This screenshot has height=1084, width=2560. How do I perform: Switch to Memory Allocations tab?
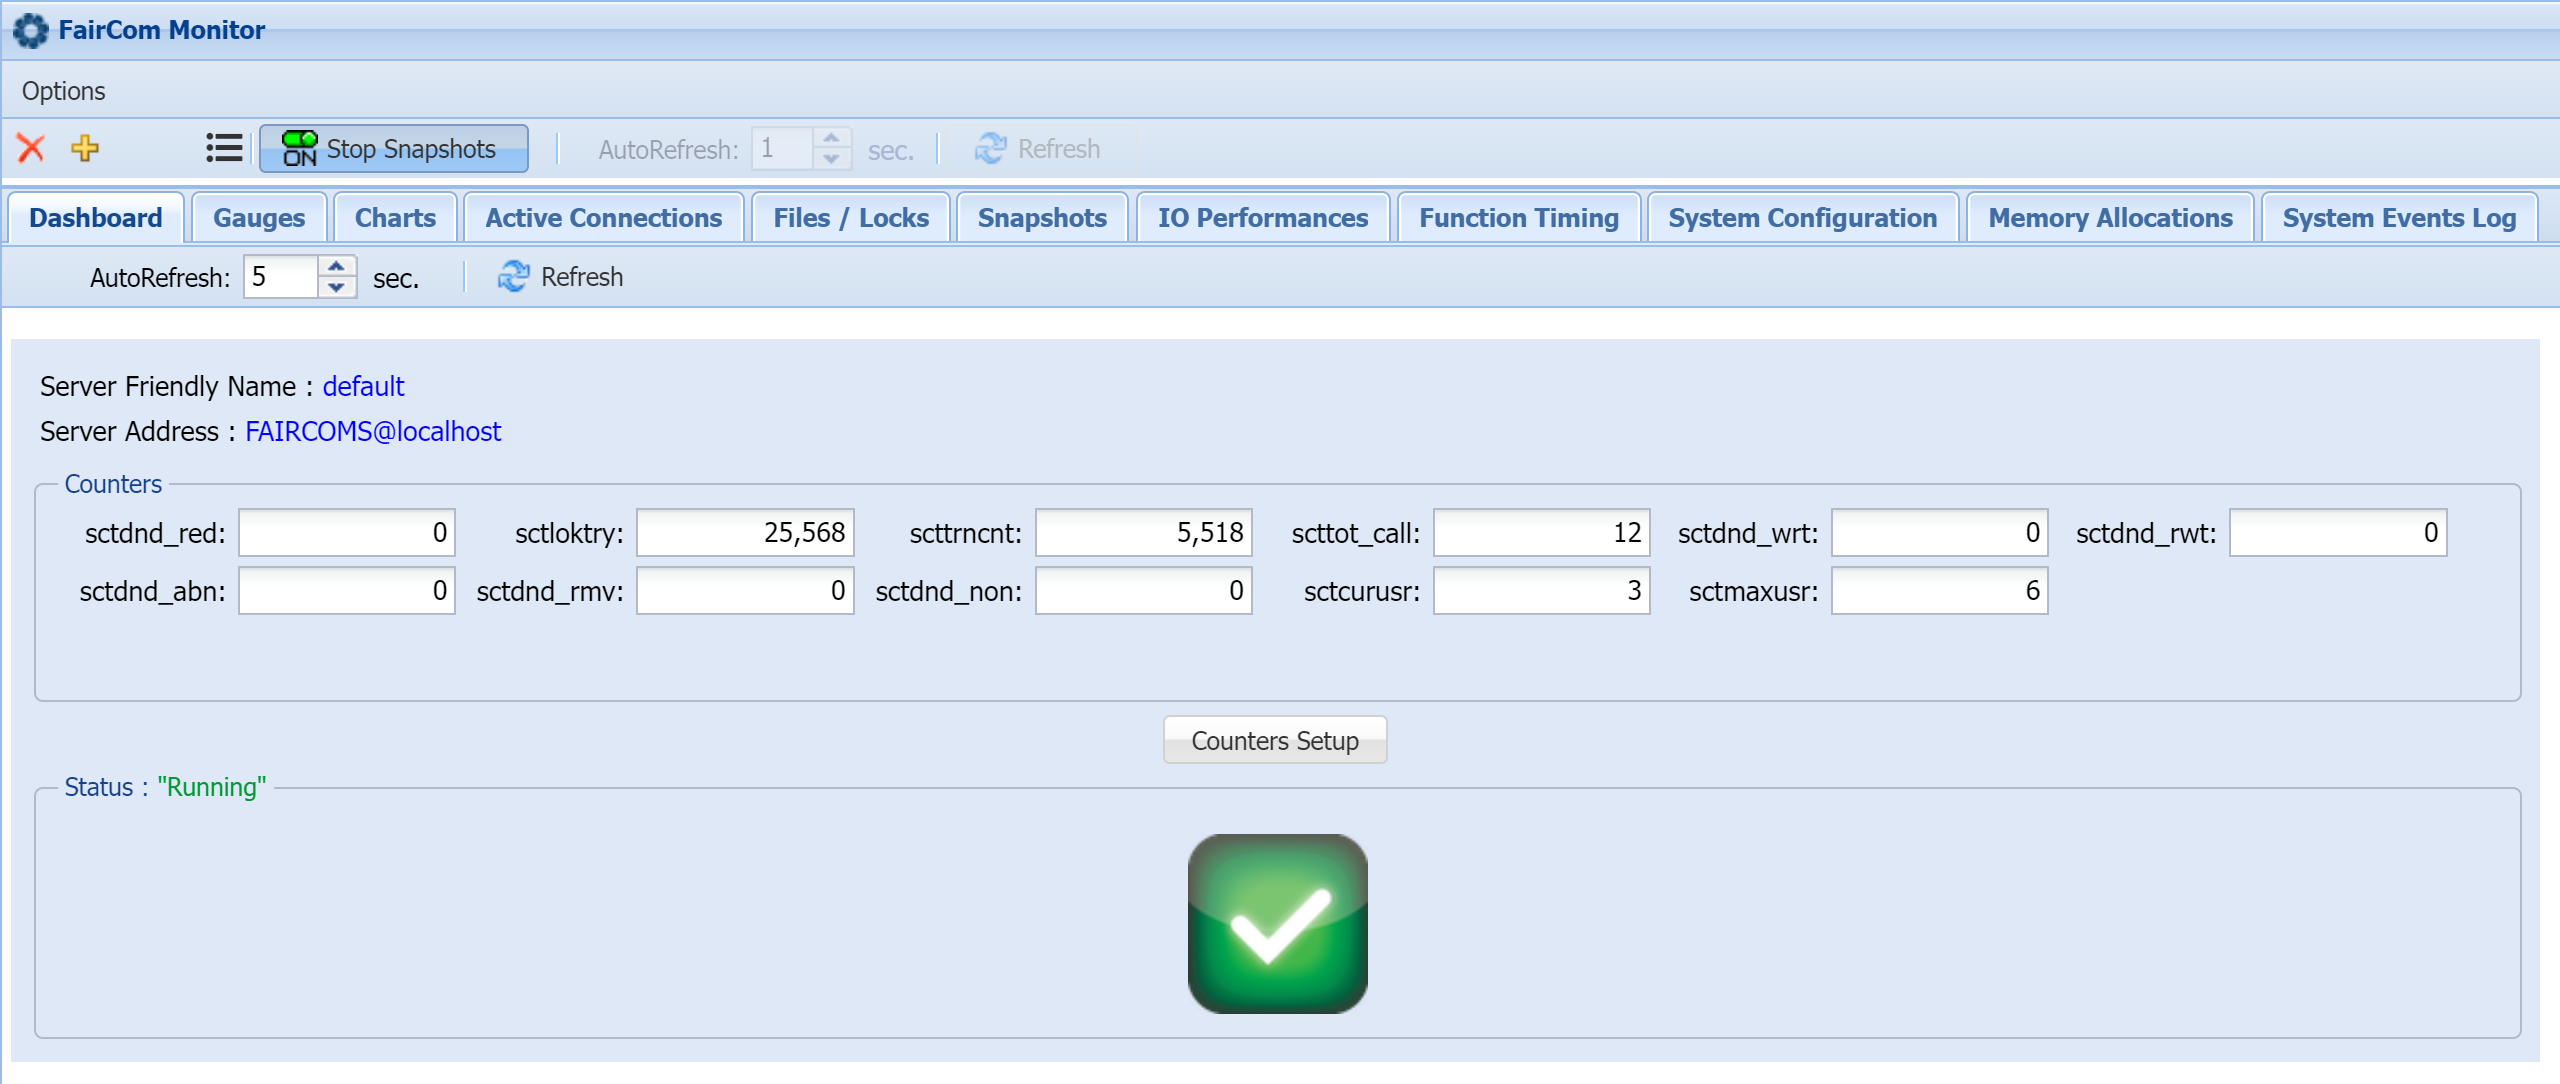[x=2110, y=218]
